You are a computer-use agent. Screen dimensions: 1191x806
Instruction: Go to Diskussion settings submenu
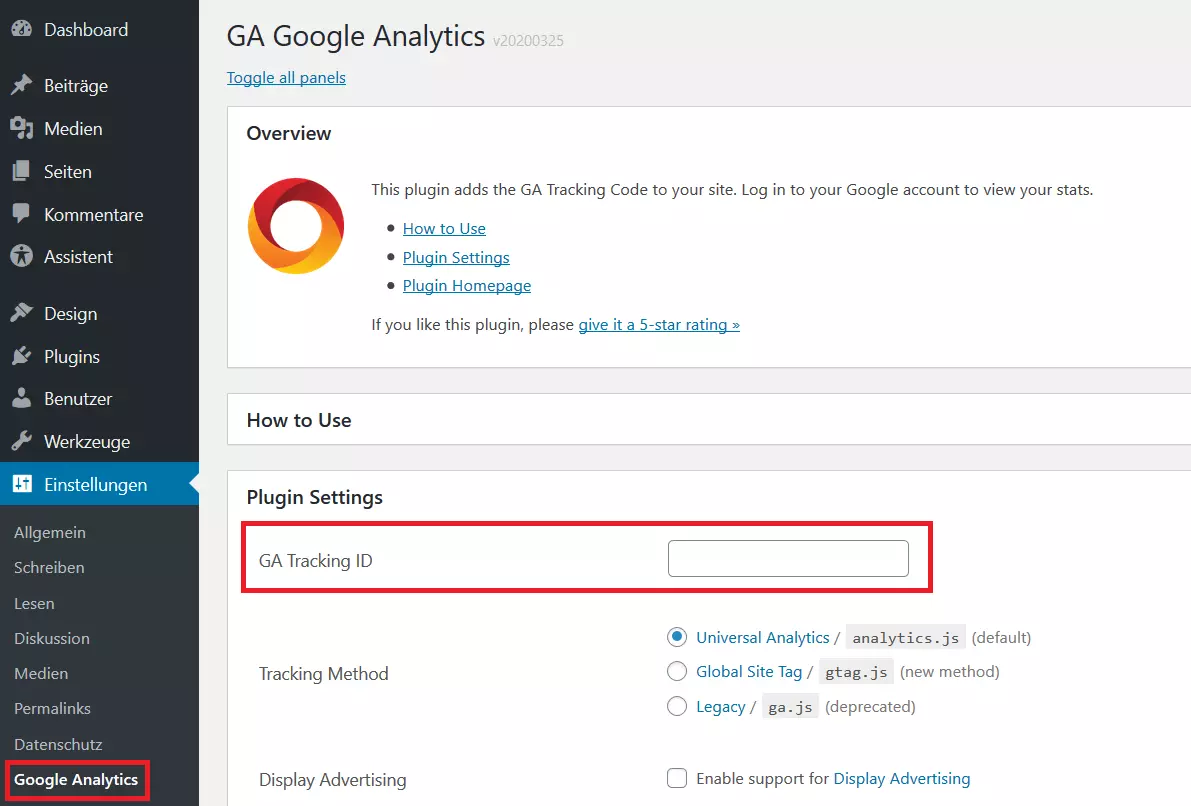point(52,638)
